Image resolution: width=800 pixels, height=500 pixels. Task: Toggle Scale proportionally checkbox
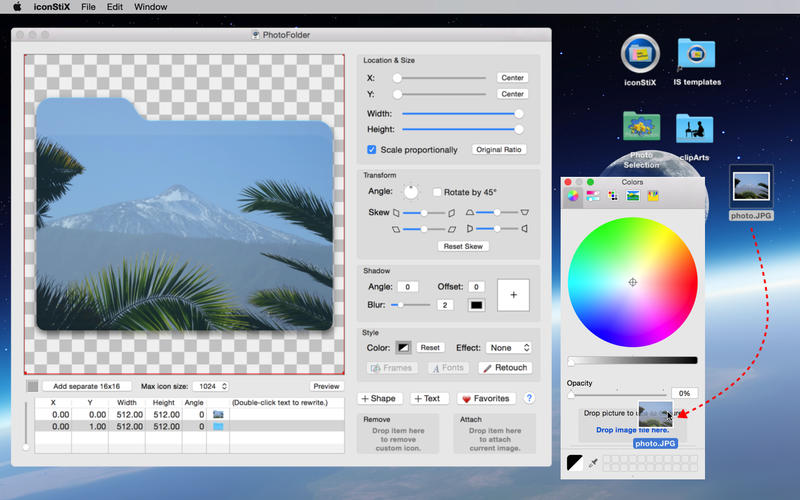(x=372, y=150)
